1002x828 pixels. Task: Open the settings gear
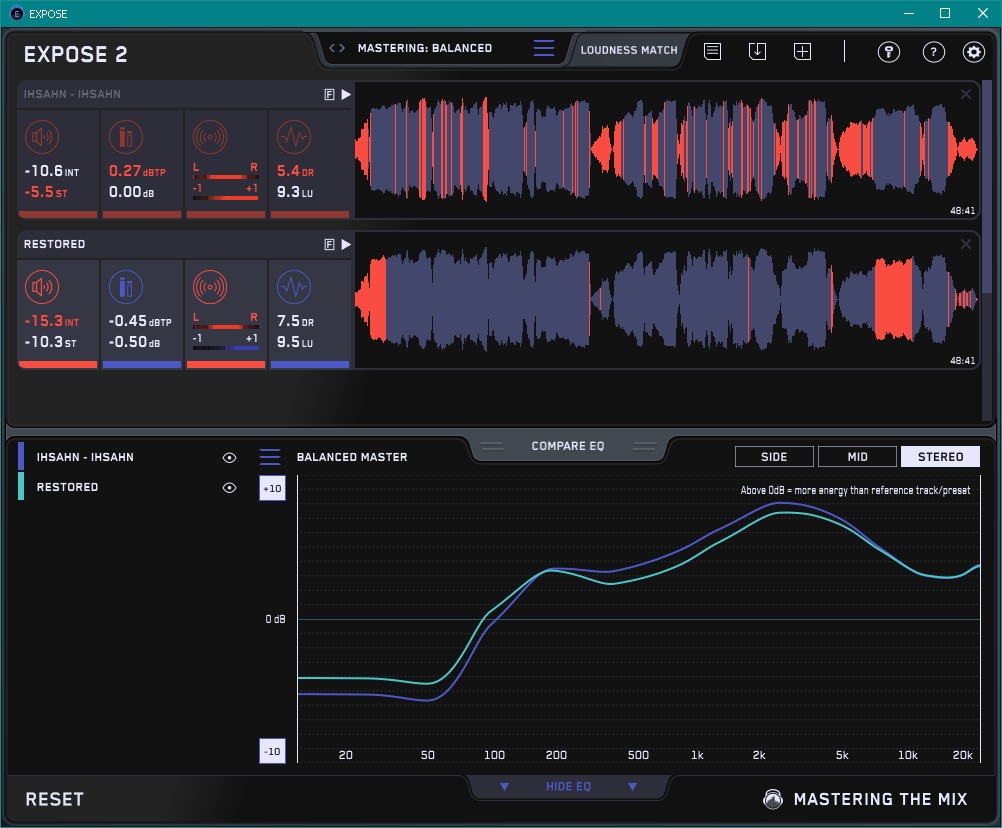tap(973, 52)
